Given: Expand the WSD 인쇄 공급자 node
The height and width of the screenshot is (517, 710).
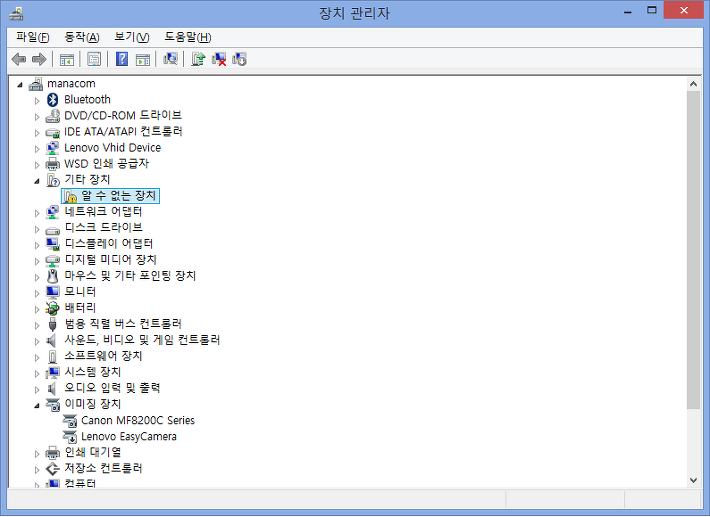Looking at the screenshot, I should pyautogui.click(x=37, y=165).
